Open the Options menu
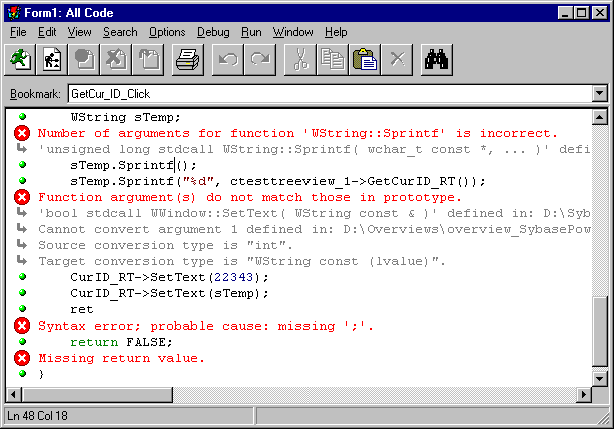Viewport: 614px width, 429px height. click(167, 32)
